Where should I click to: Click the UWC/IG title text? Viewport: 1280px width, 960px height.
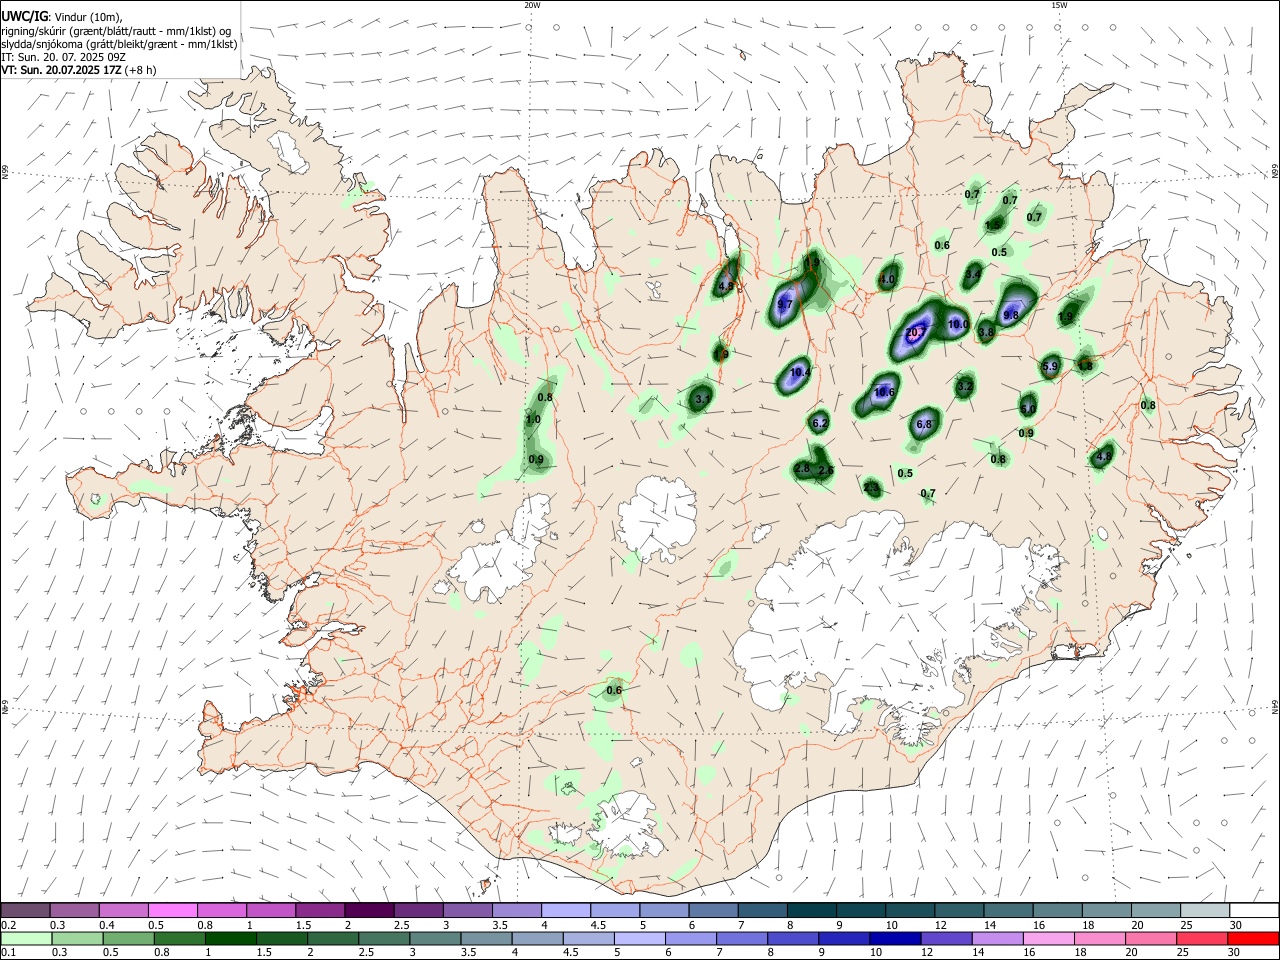pyautogui.click(x=23, y=16)
